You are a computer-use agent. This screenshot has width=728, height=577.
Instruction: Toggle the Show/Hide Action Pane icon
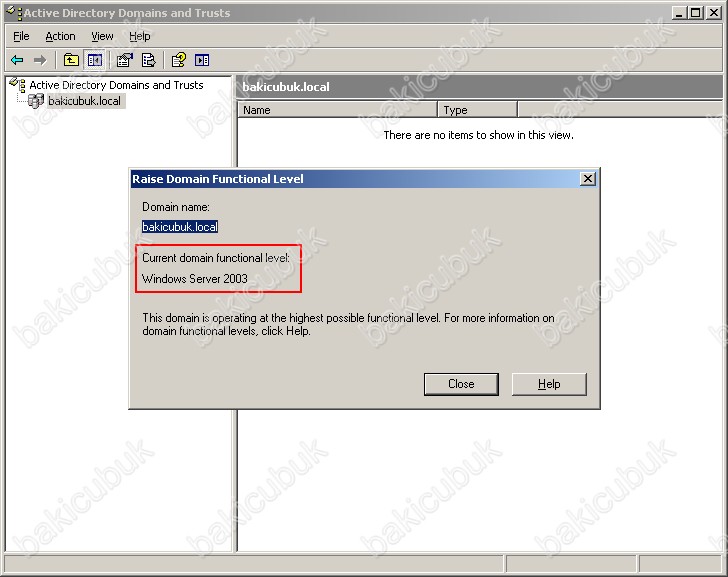click(202, 60)
